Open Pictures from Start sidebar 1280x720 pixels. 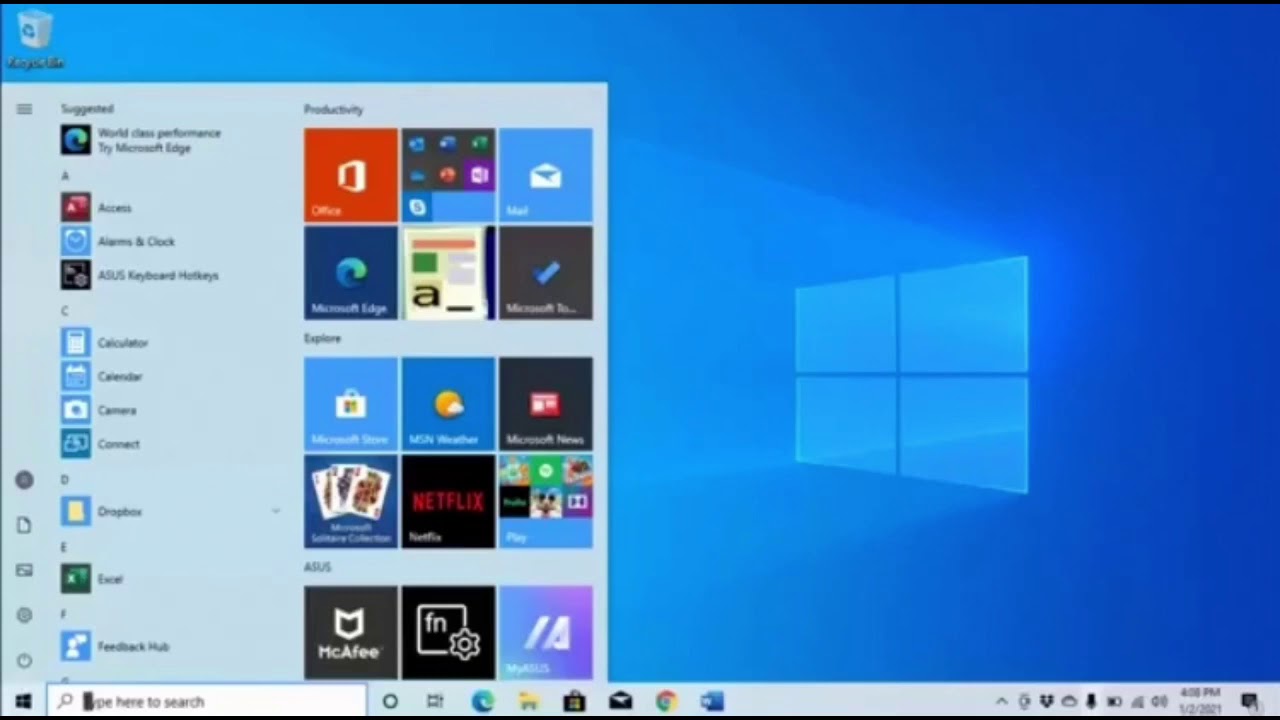24,570
